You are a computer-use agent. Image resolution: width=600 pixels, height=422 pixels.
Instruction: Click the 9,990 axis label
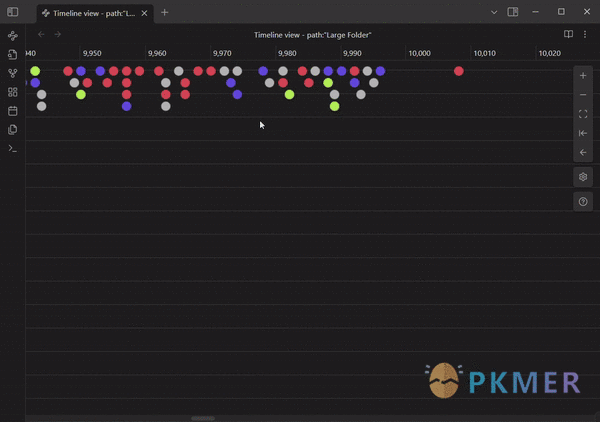[x=352, y=53]
